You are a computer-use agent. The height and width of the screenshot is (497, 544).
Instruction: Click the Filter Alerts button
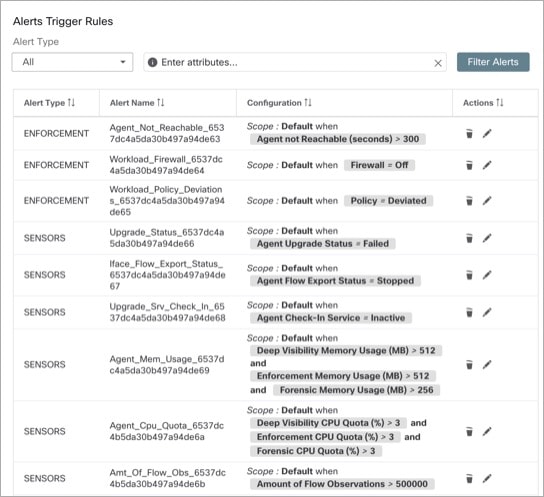click(493, 62)
